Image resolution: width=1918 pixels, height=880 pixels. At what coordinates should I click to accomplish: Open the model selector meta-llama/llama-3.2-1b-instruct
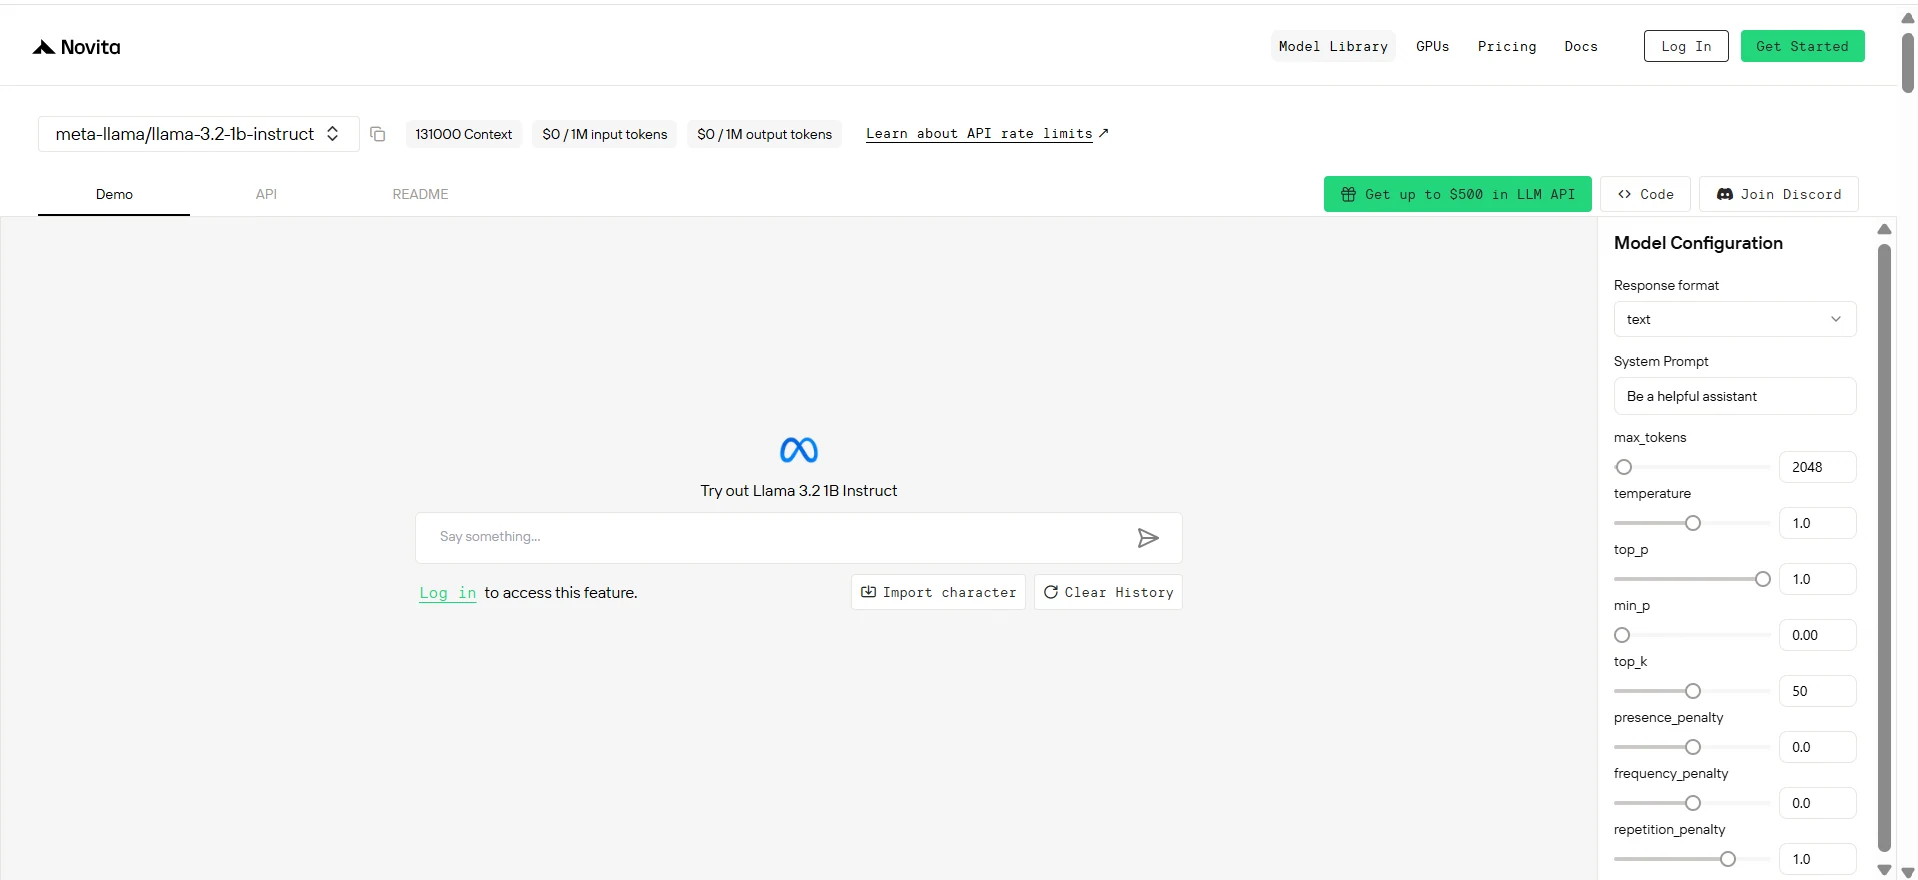pos(198,134)
